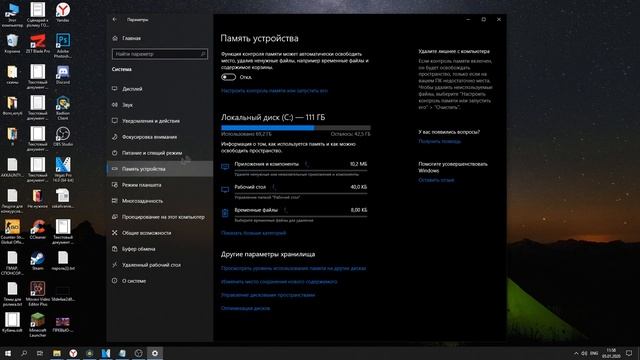Click the Рабочий стол monitor icon
Viewport: 640px width, 360px height.
pyautogui.click(x=225, y=189)
